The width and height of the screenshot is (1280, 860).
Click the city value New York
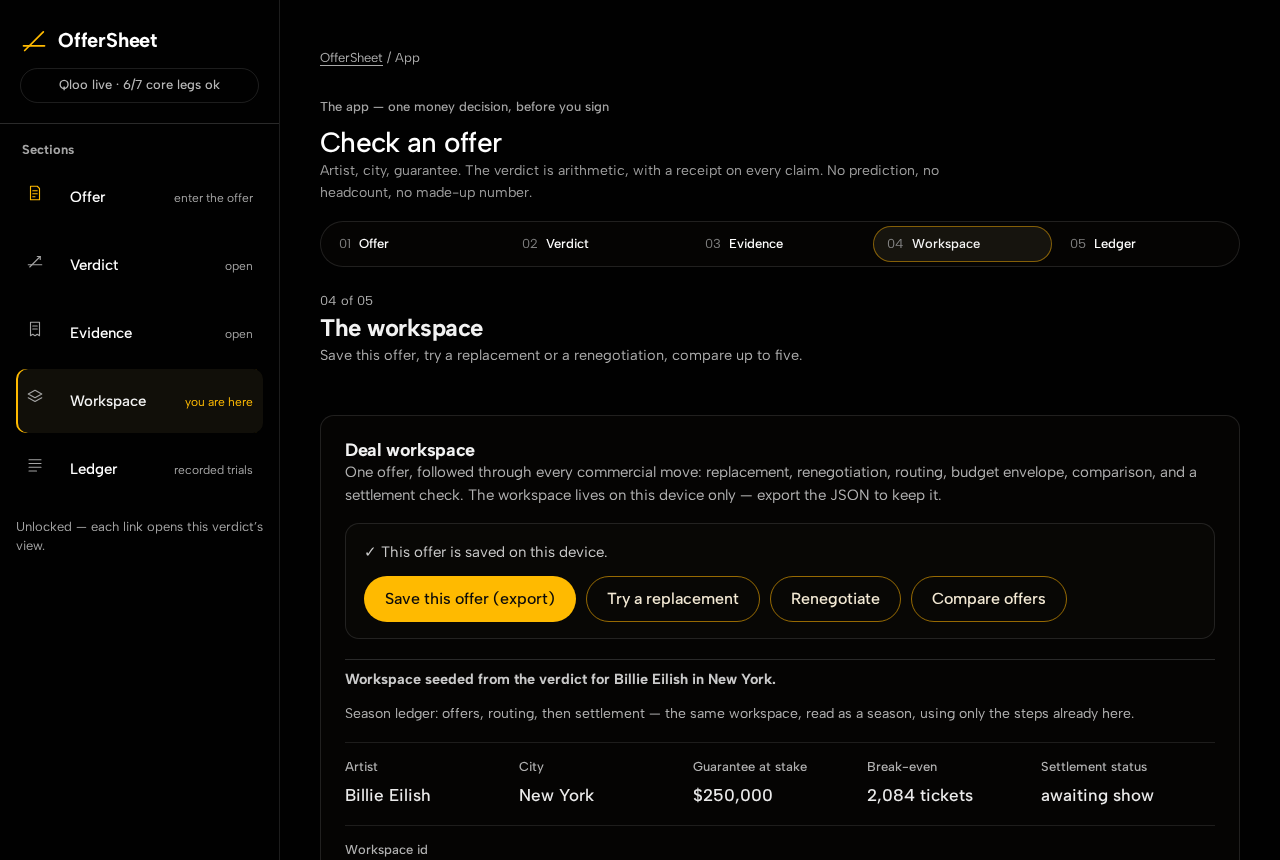556,796
